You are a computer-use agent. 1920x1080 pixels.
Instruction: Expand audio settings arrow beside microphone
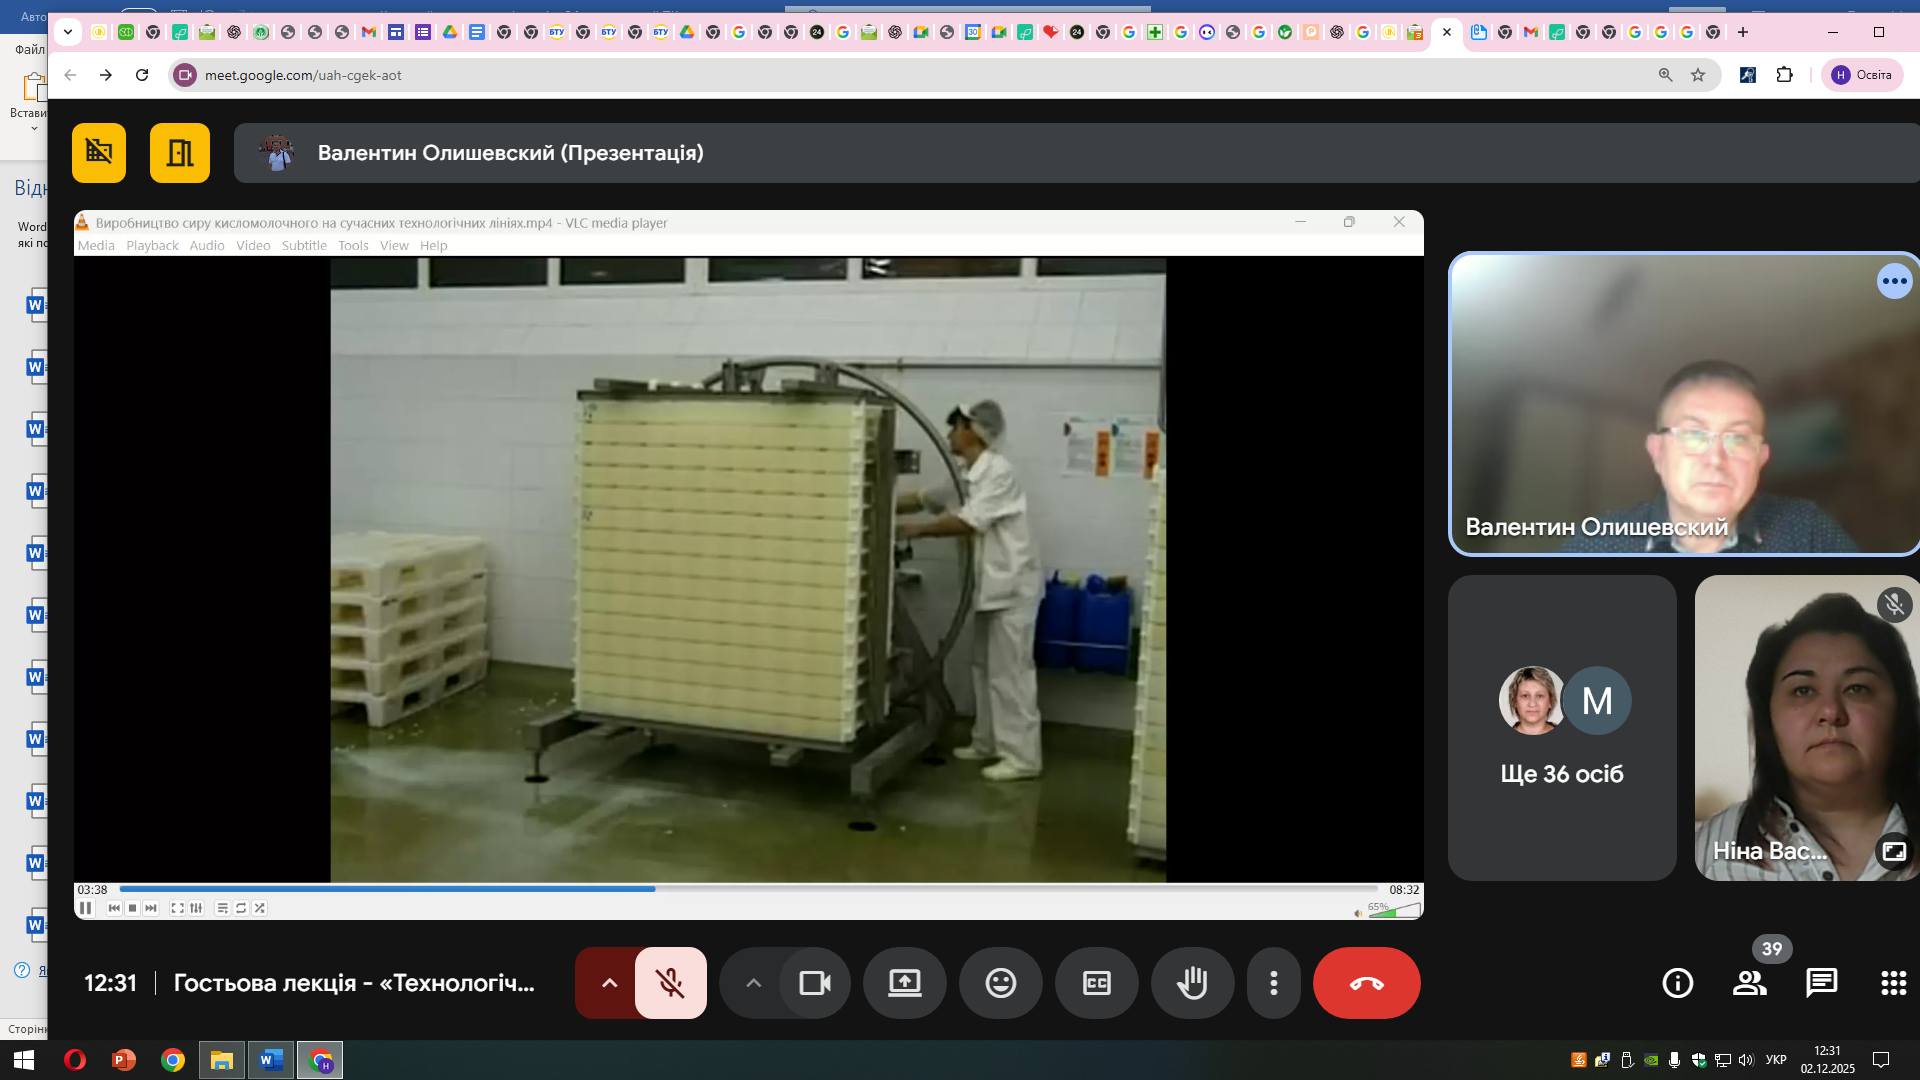pos(609,983)
